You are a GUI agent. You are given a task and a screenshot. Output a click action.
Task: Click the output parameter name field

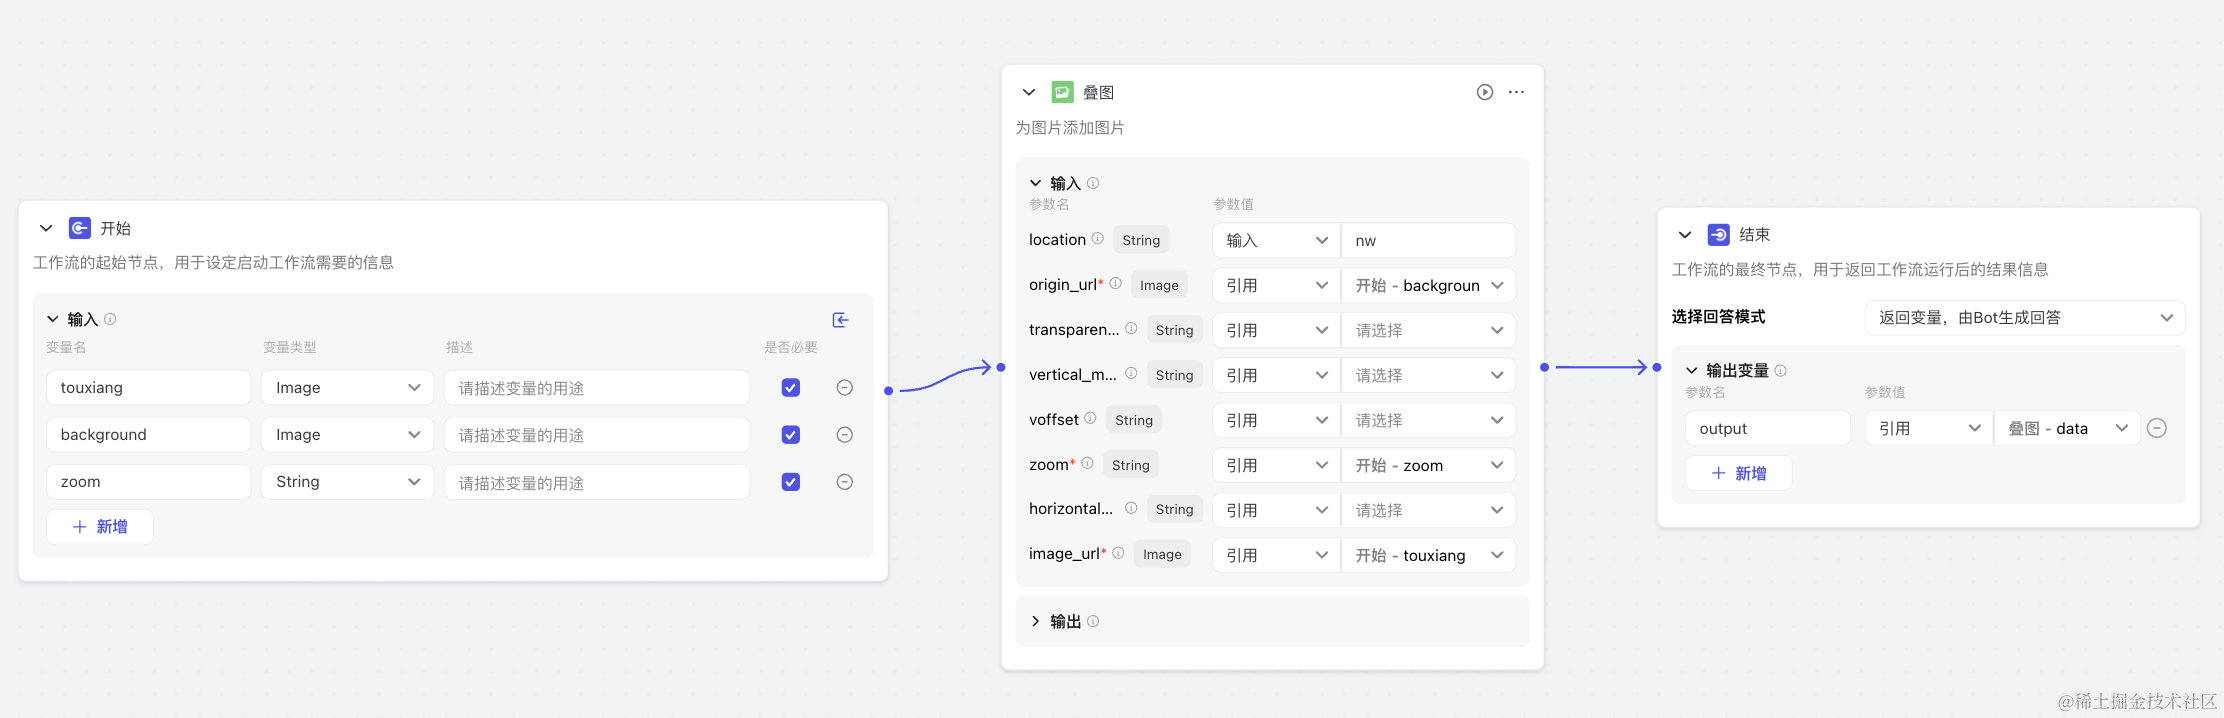[x=1768, y=428]
